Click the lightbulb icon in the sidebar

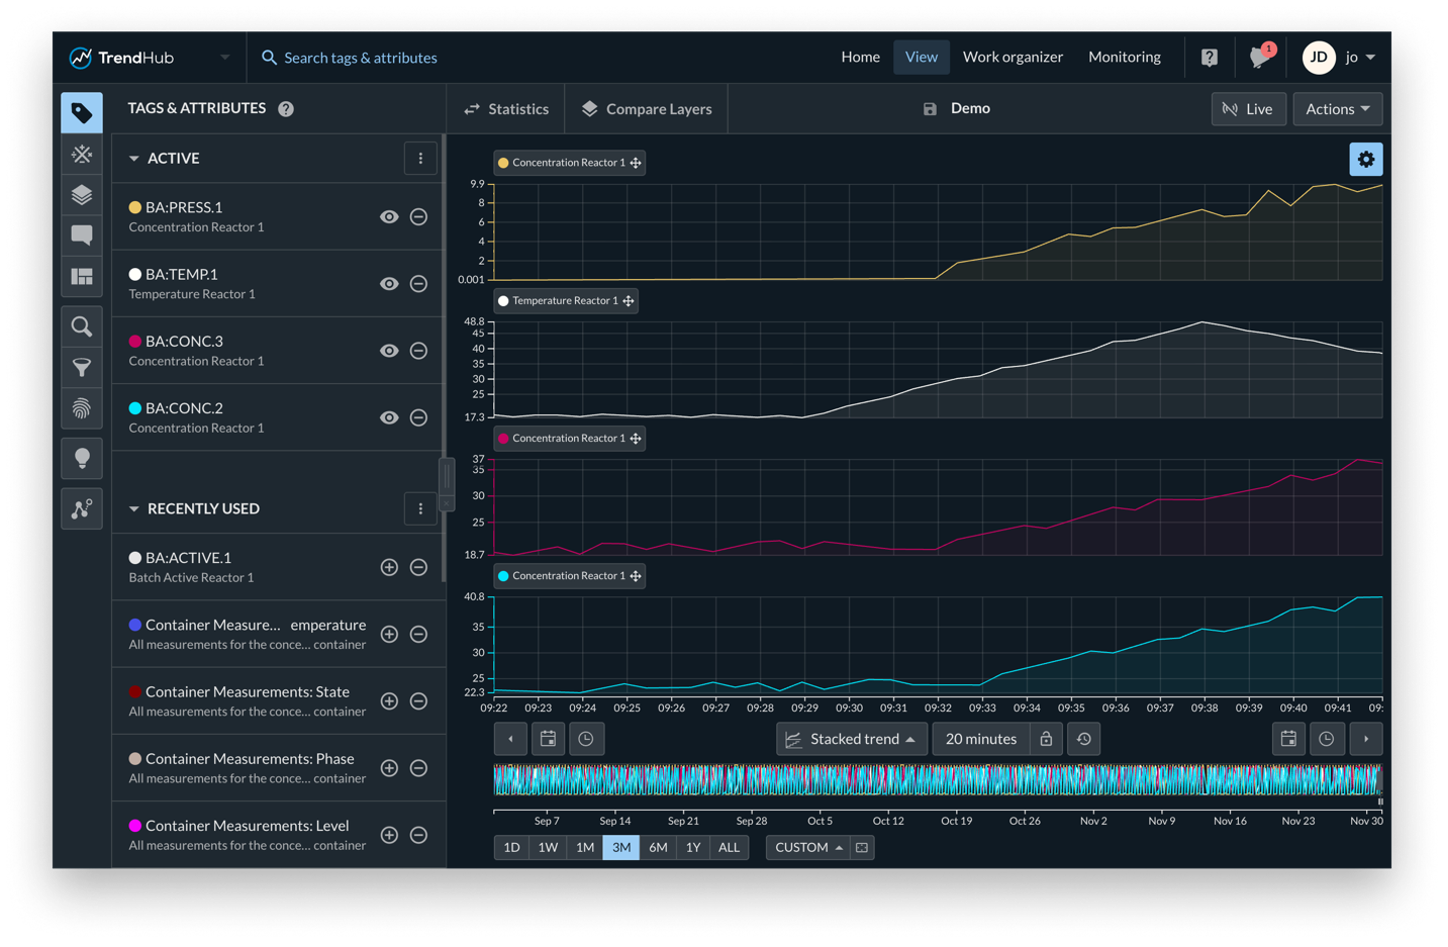81,458
